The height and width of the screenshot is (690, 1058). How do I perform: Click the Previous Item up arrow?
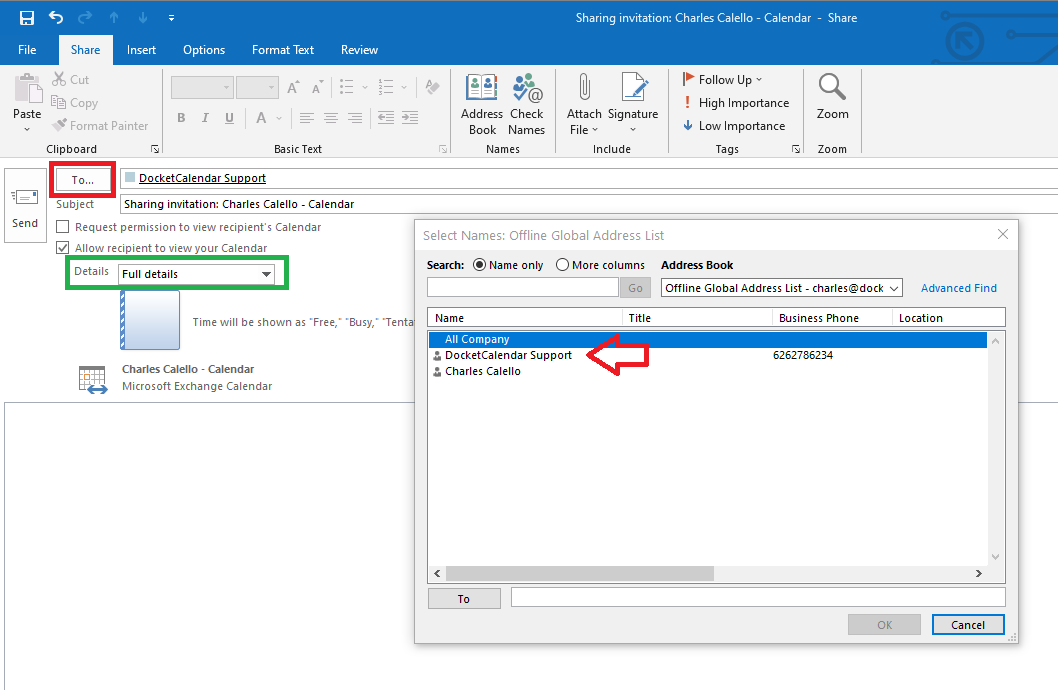coord(114,18)
